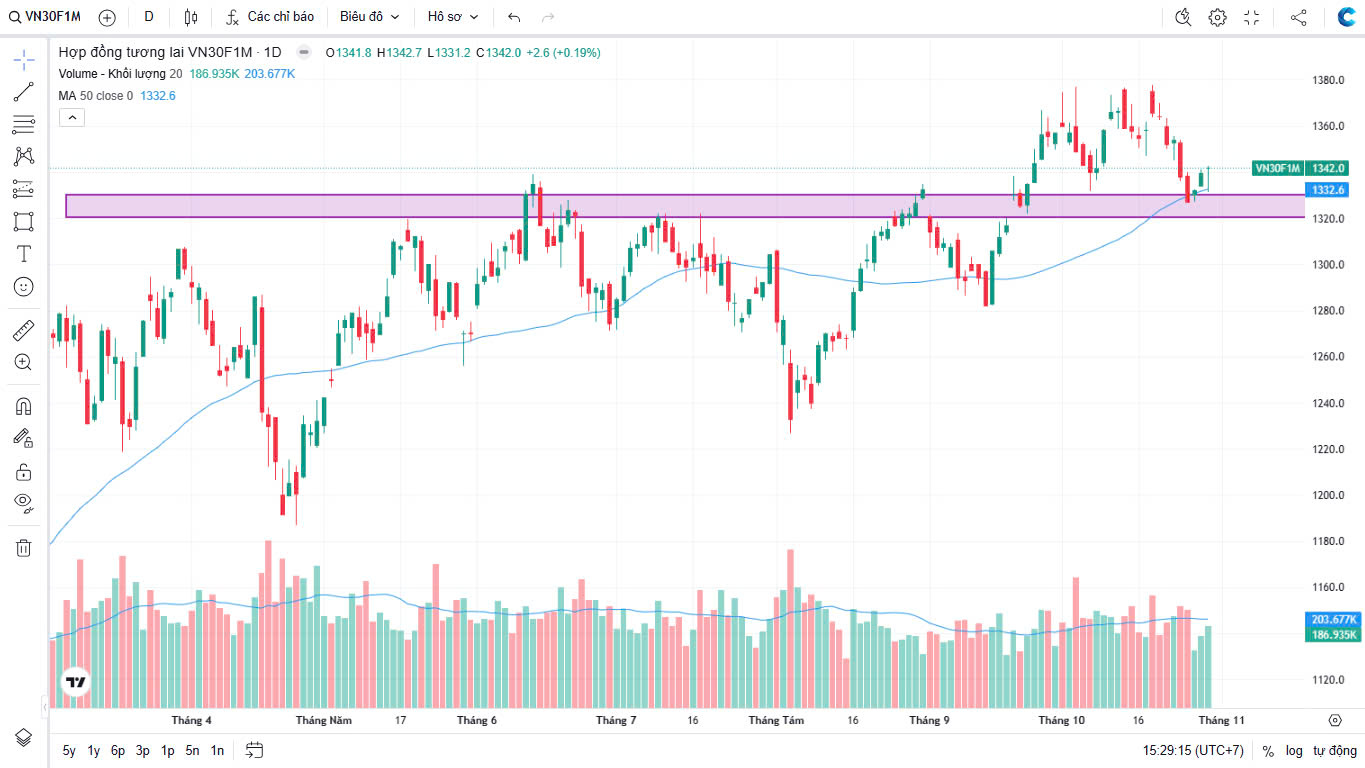Open the candlestick chart style selector
This screenshot has height=768, width=1365.
[x=191, y=17]
